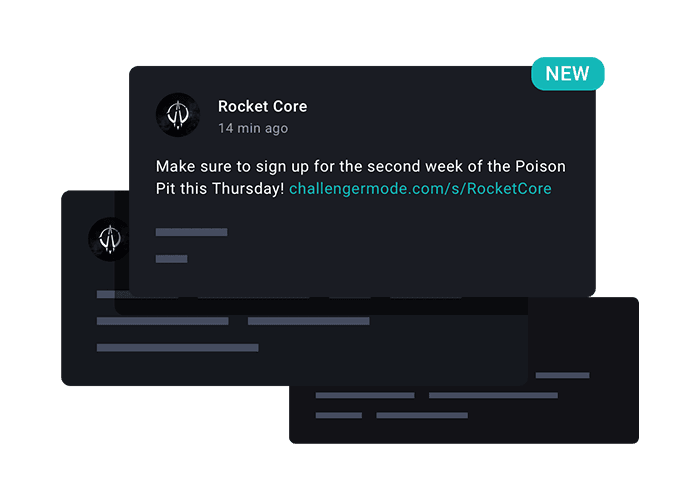Click the "14 min ago" timestamp
700x500 pixels.
[253, 128]
